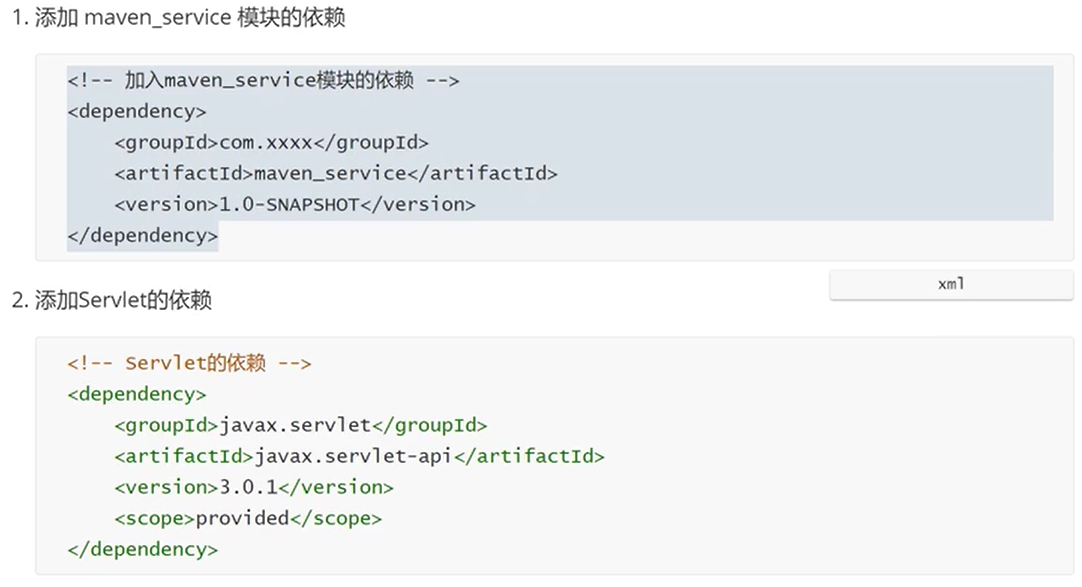Click the comment 'Servlet的依赖'
1082x587 pixels.
tap(189, 364)
